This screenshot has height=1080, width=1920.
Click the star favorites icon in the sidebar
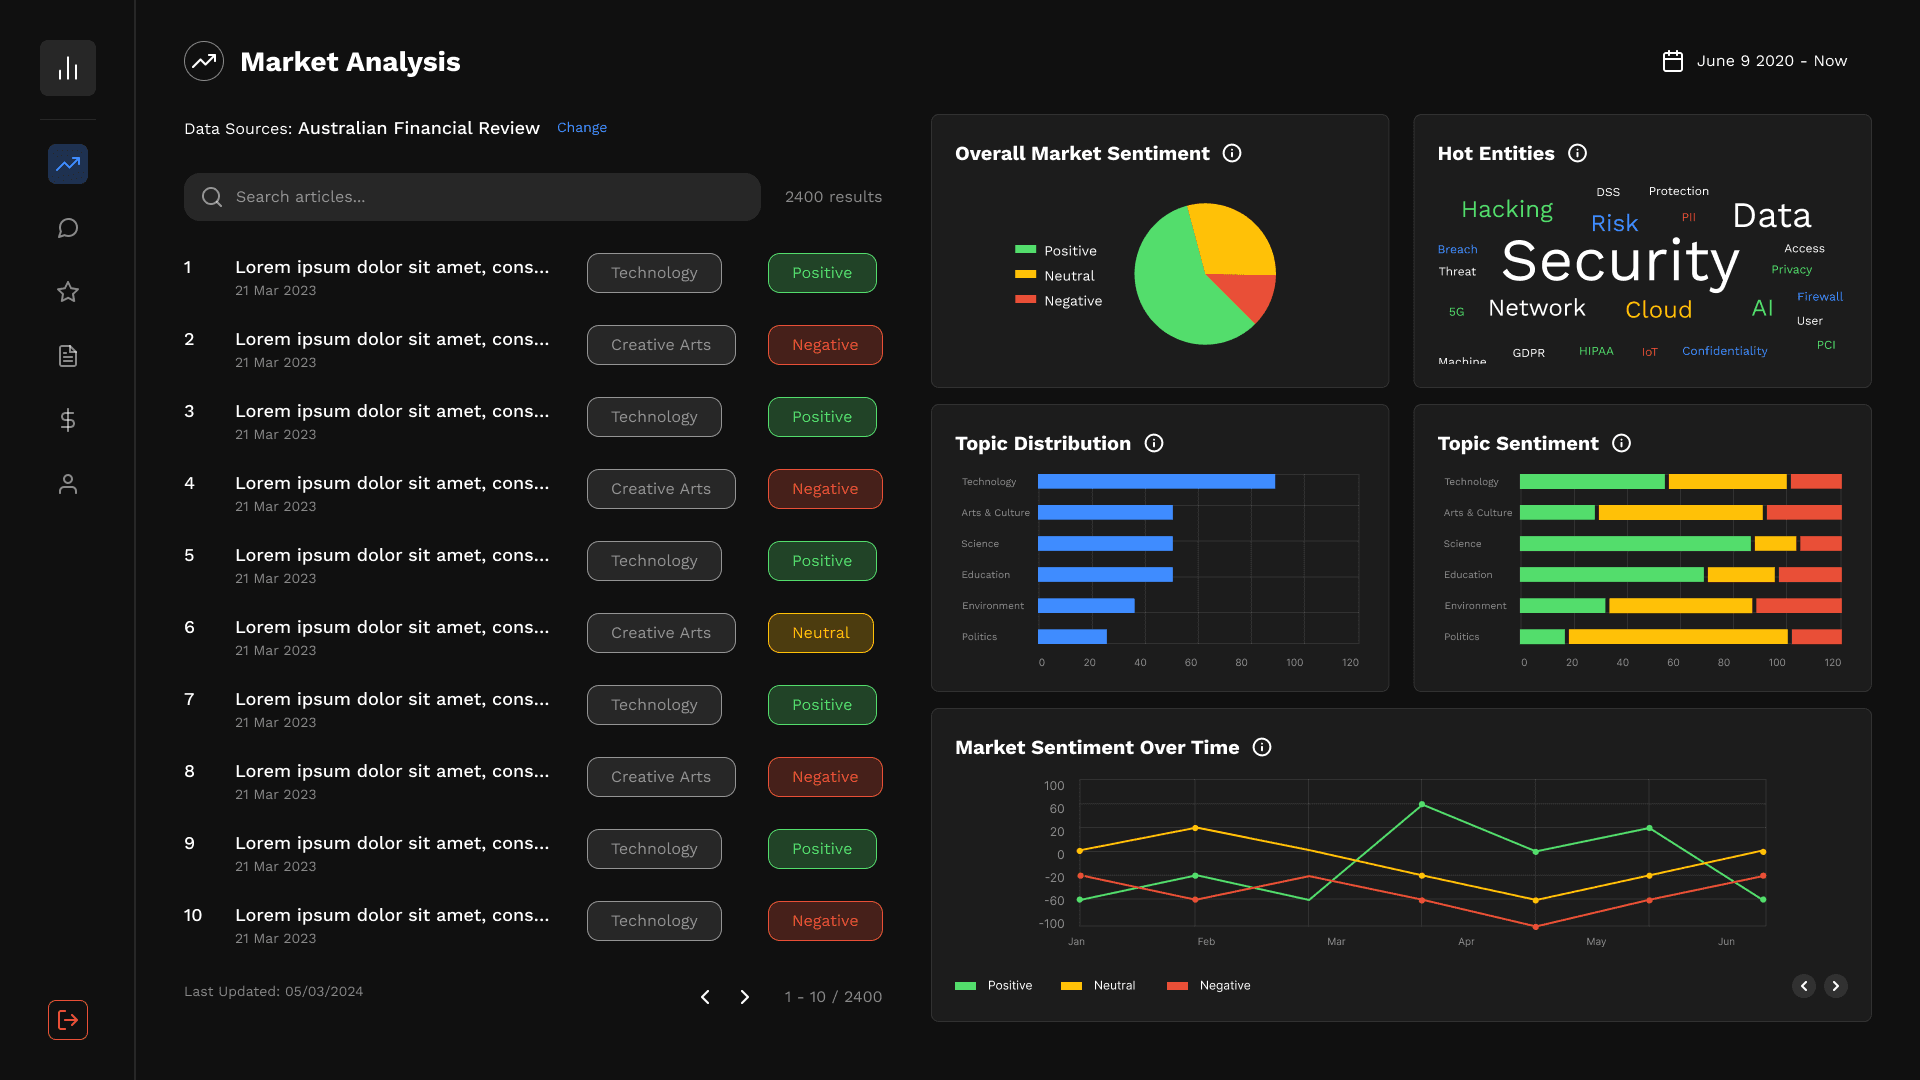click(67, 292)
